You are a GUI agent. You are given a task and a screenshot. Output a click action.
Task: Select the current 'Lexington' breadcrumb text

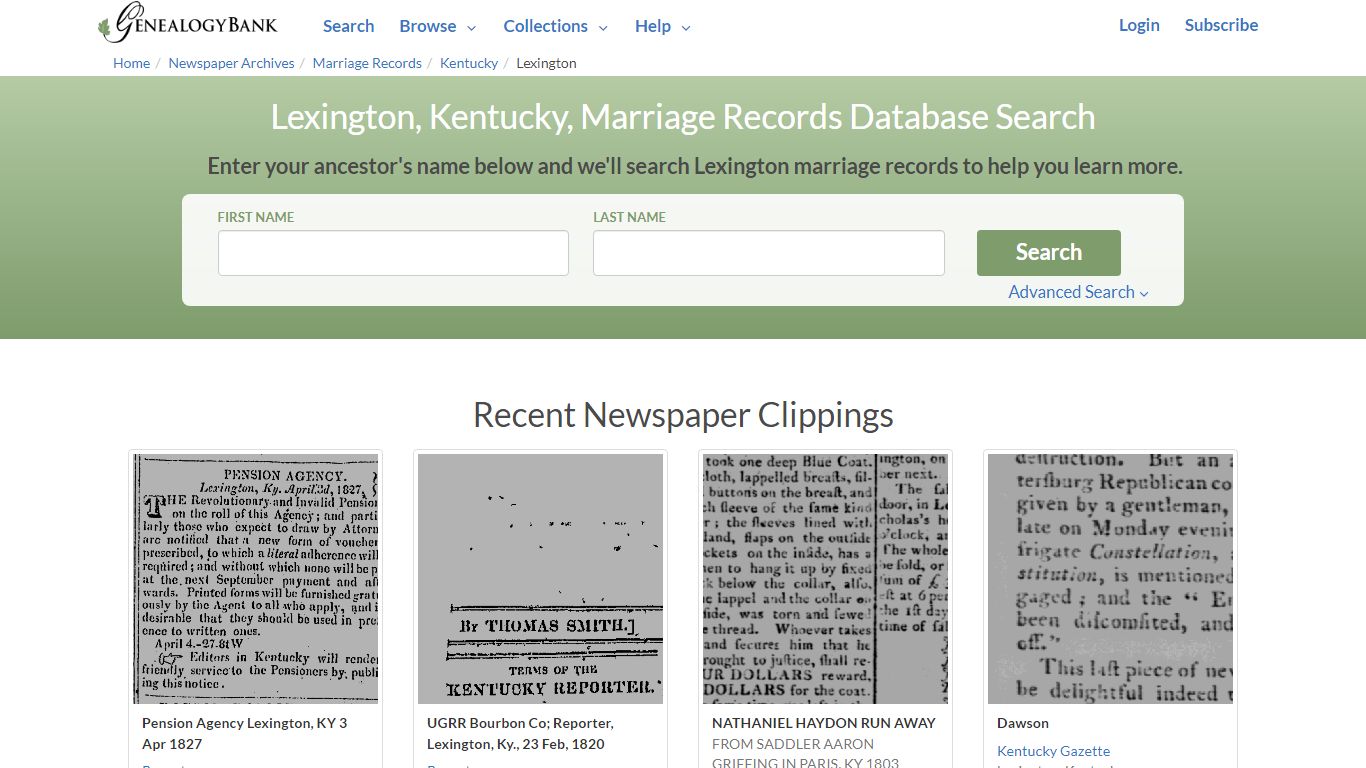coord(546,63)
